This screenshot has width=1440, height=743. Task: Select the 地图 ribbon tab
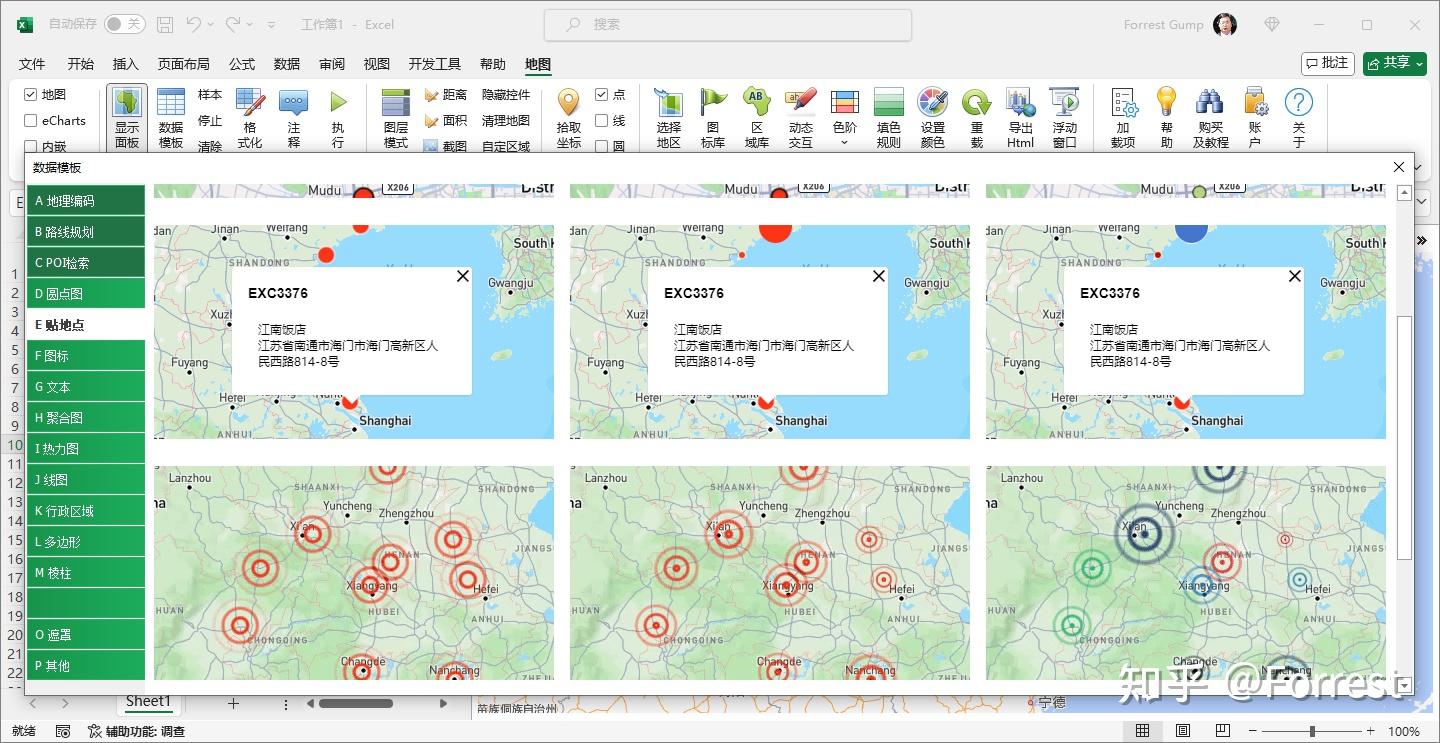tap(538, 64)
